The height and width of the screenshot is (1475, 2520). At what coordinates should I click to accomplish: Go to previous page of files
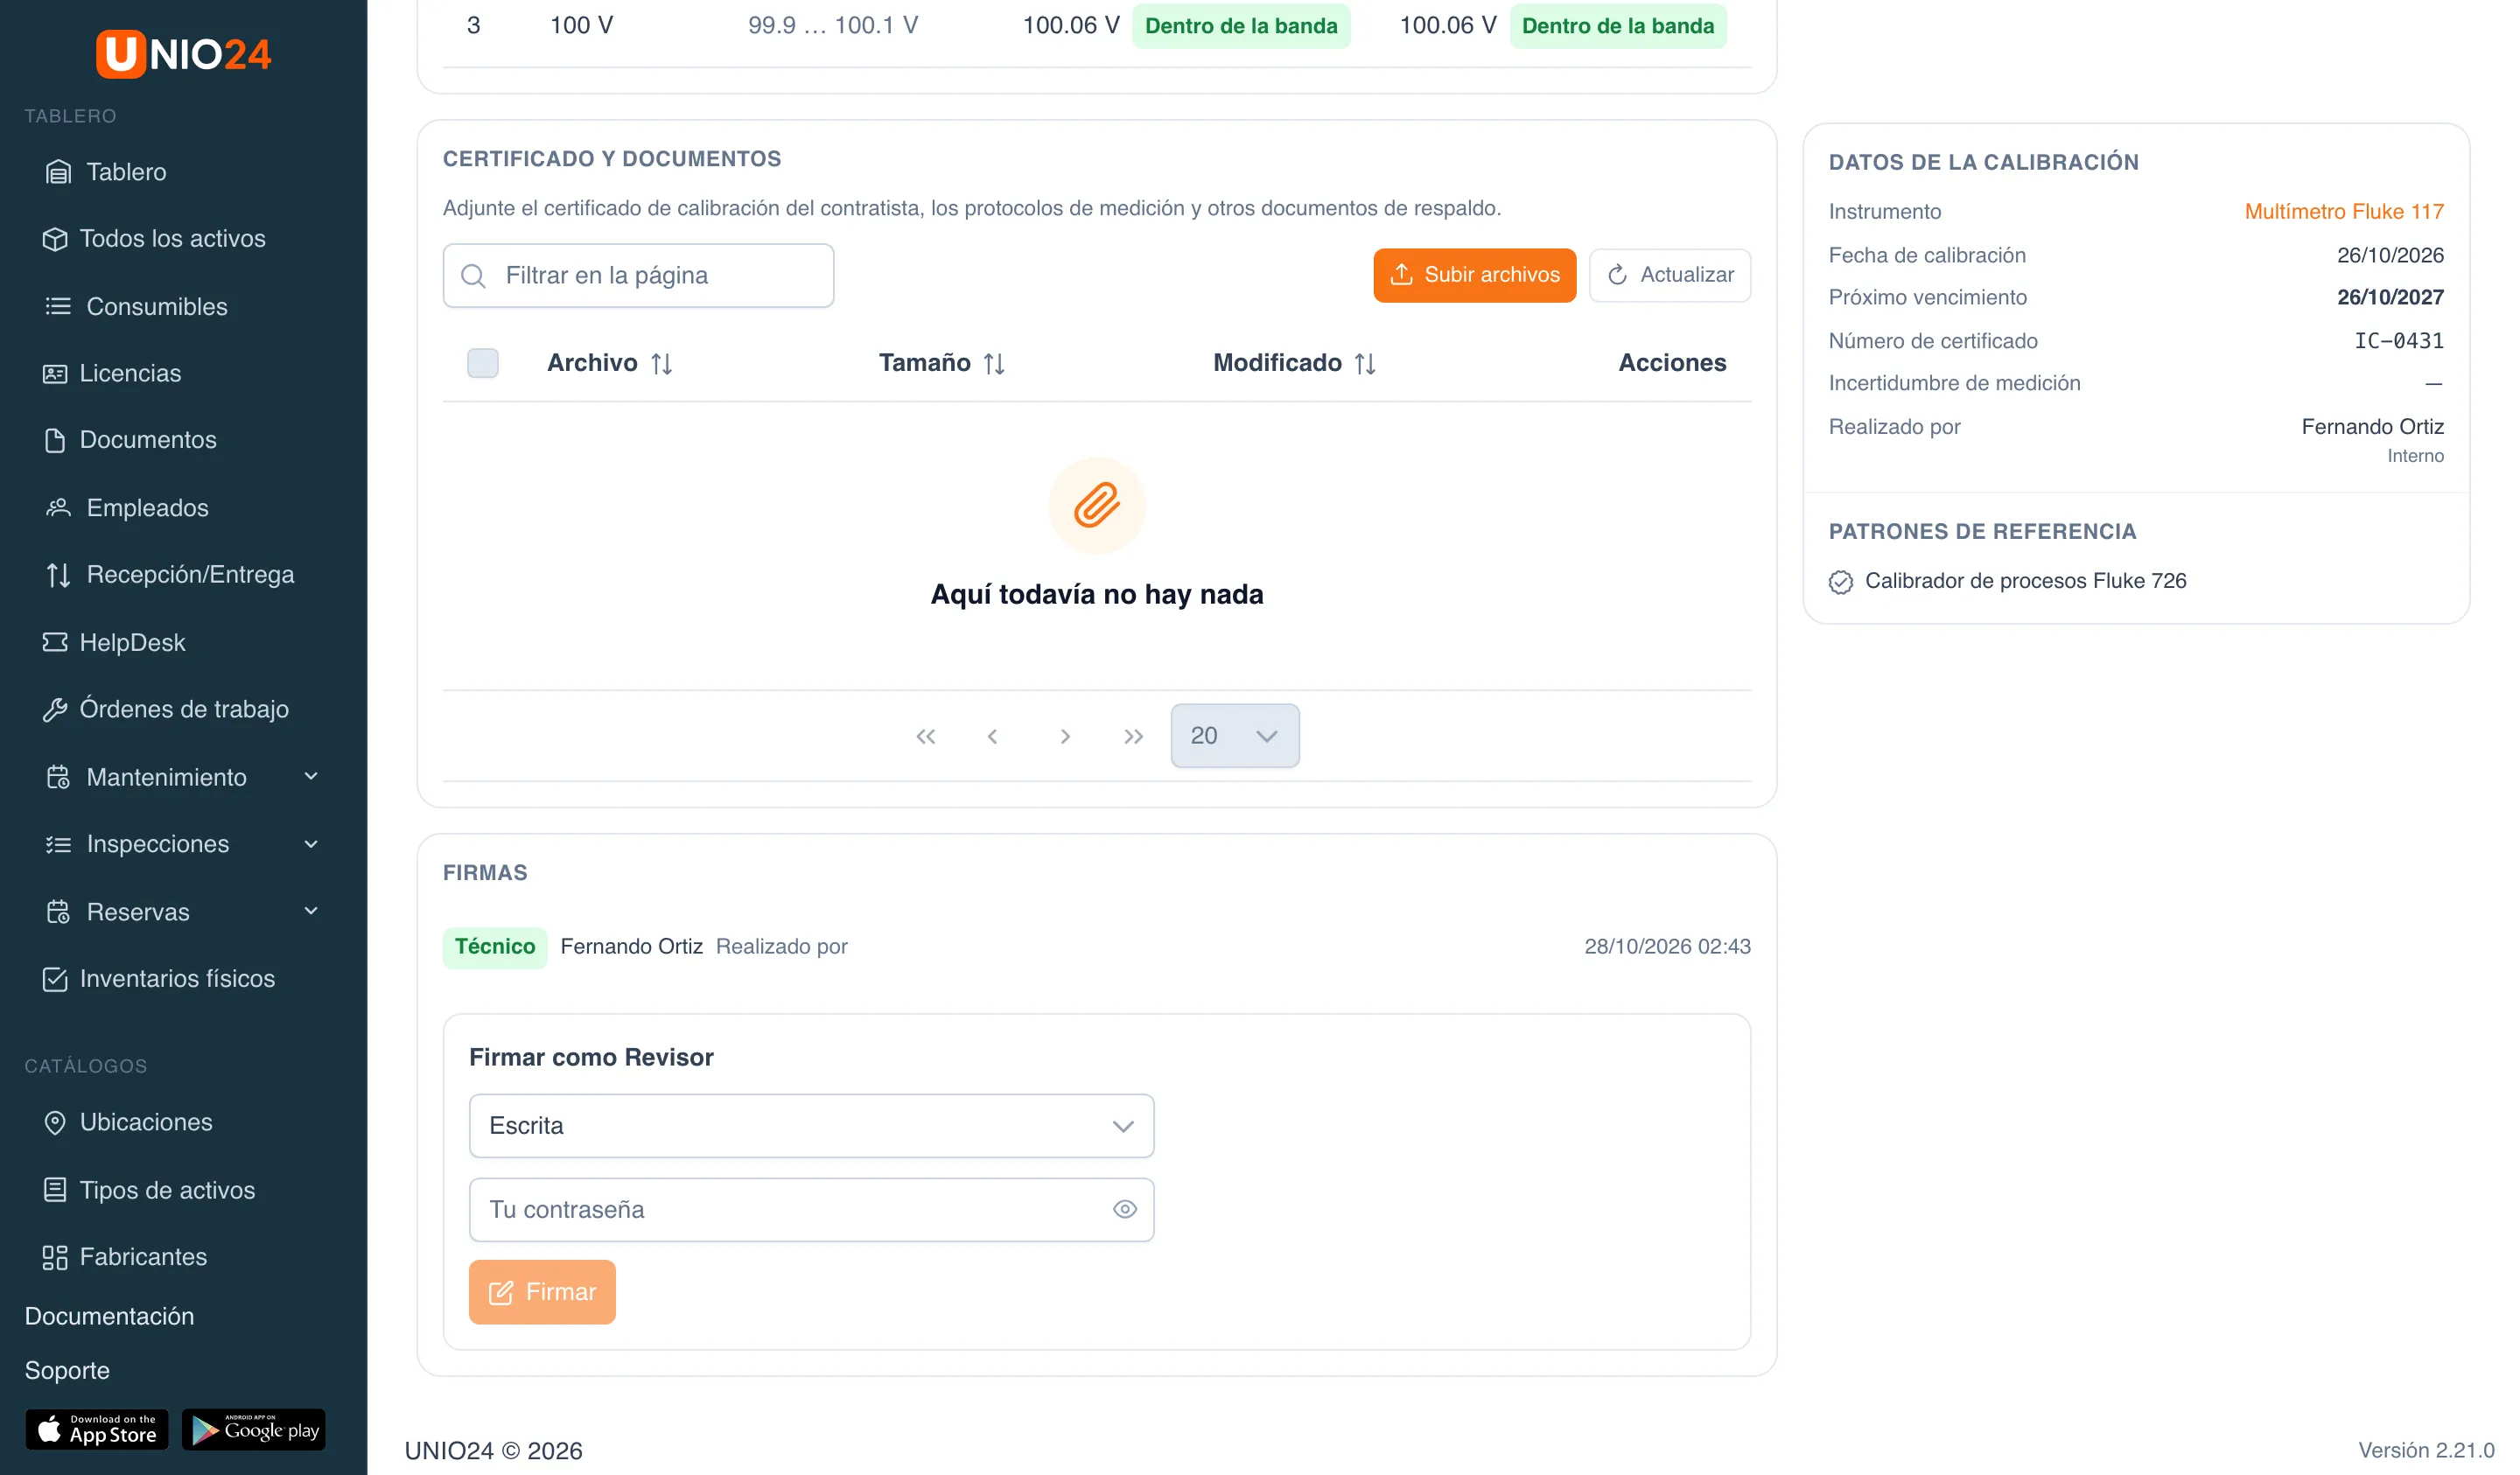(x=993, y=737)
